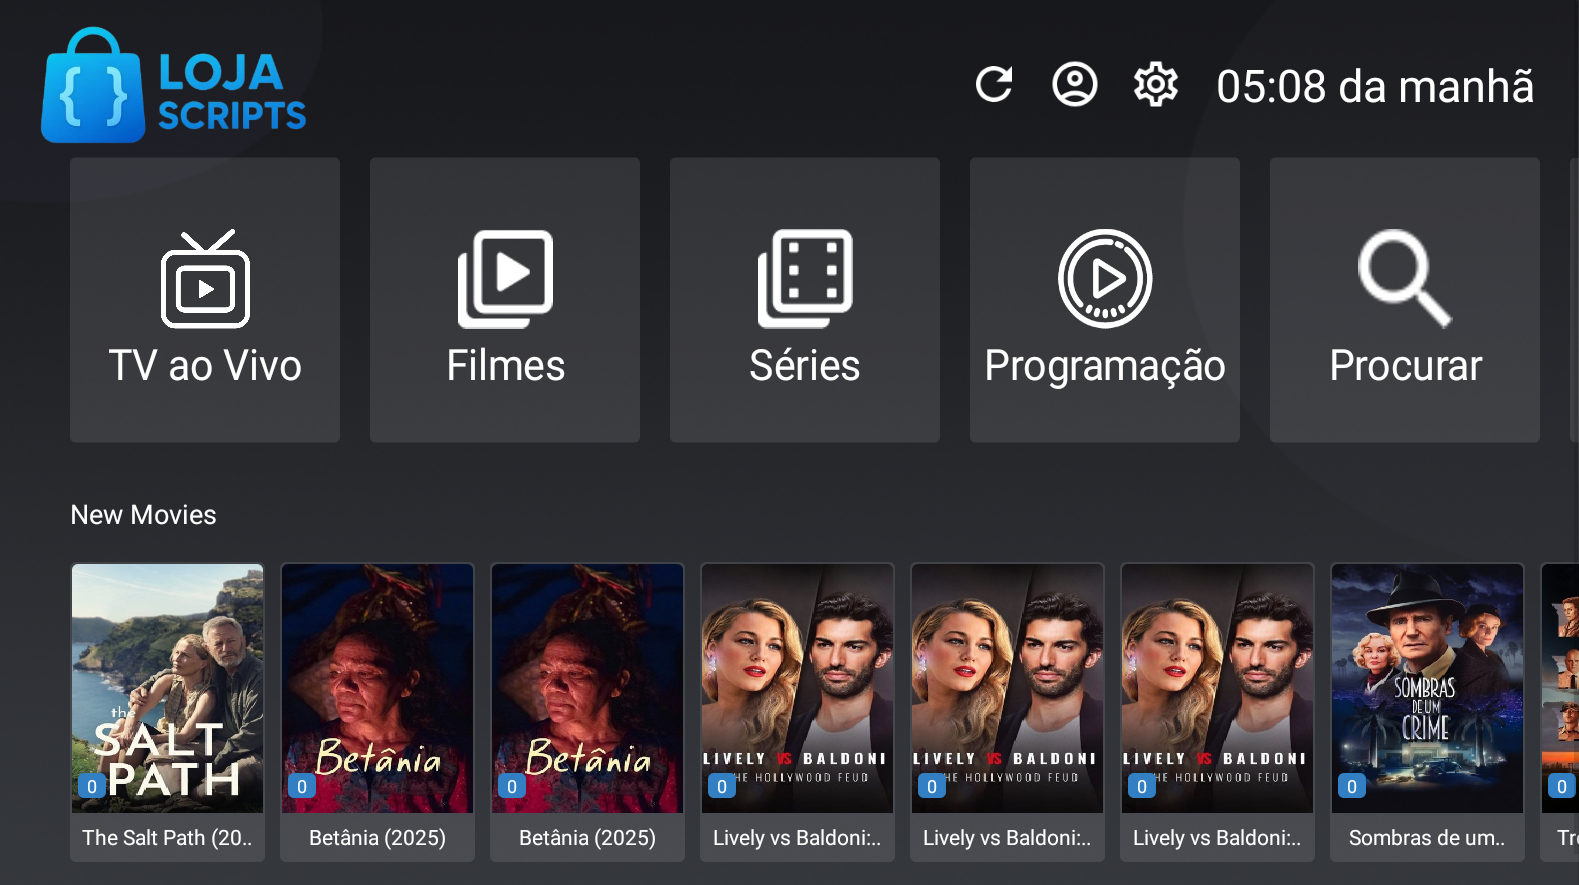Open the user account profile icon
The height and width of the screenshot is (885, 1579).
(x=1075, y=85)
